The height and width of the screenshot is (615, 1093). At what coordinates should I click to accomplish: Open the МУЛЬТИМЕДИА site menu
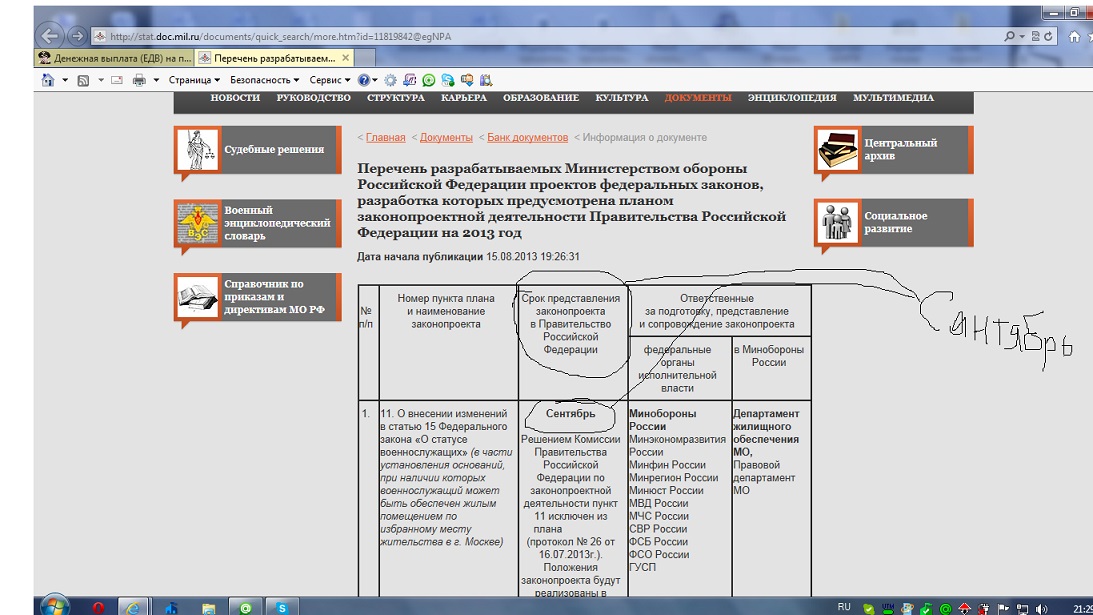point(894,98)
